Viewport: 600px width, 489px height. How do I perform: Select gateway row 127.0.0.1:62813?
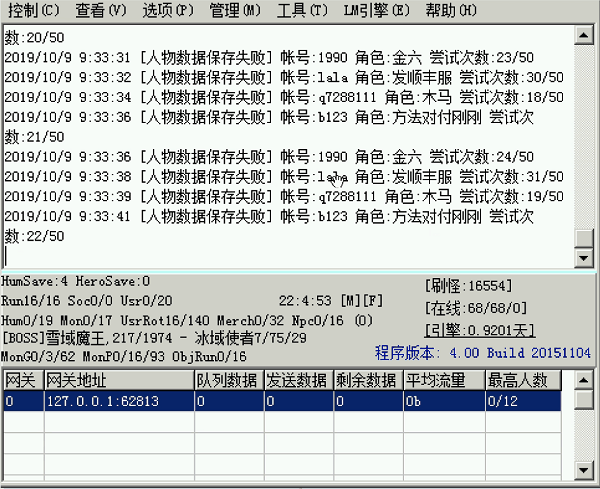[x=282, y=401]
